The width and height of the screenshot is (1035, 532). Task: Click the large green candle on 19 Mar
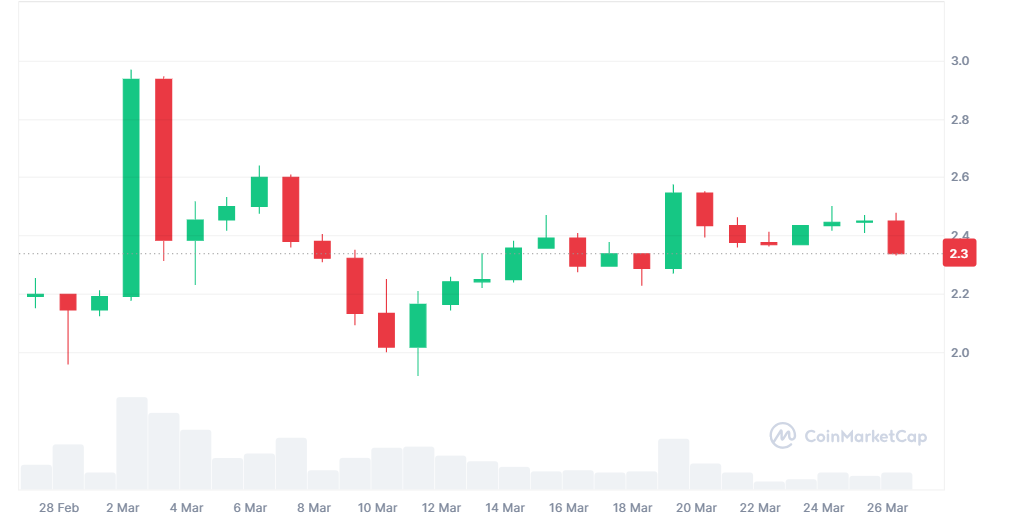673,231
